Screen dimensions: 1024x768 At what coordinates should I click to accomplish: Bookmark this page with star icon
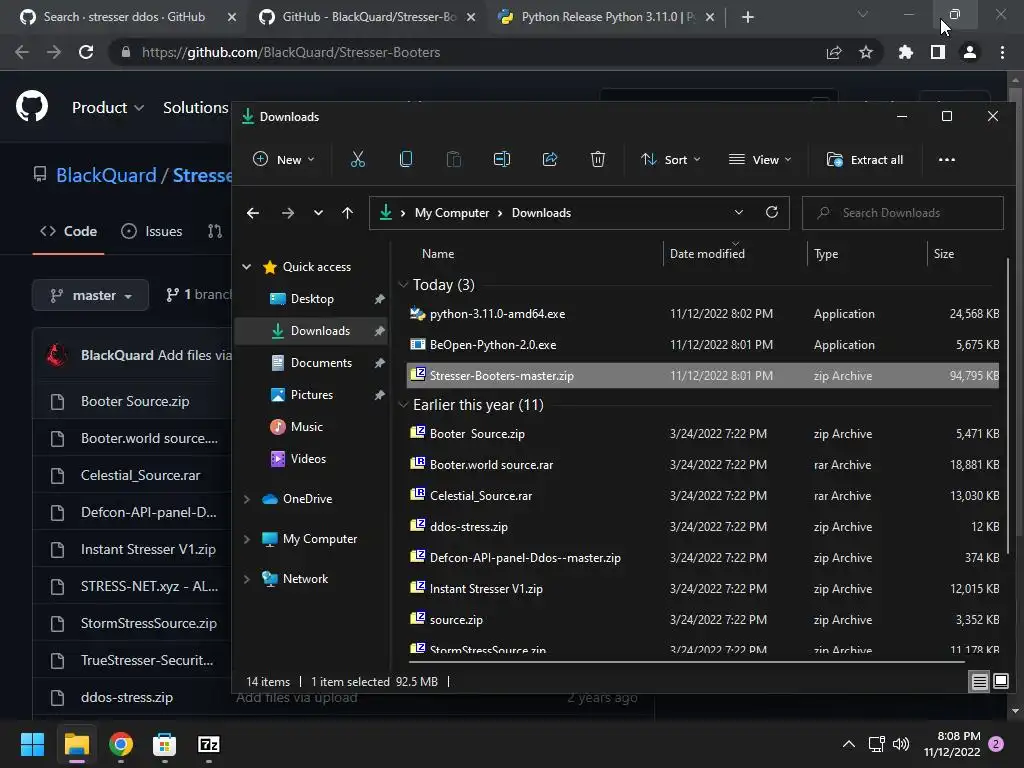tap(866, 52)
